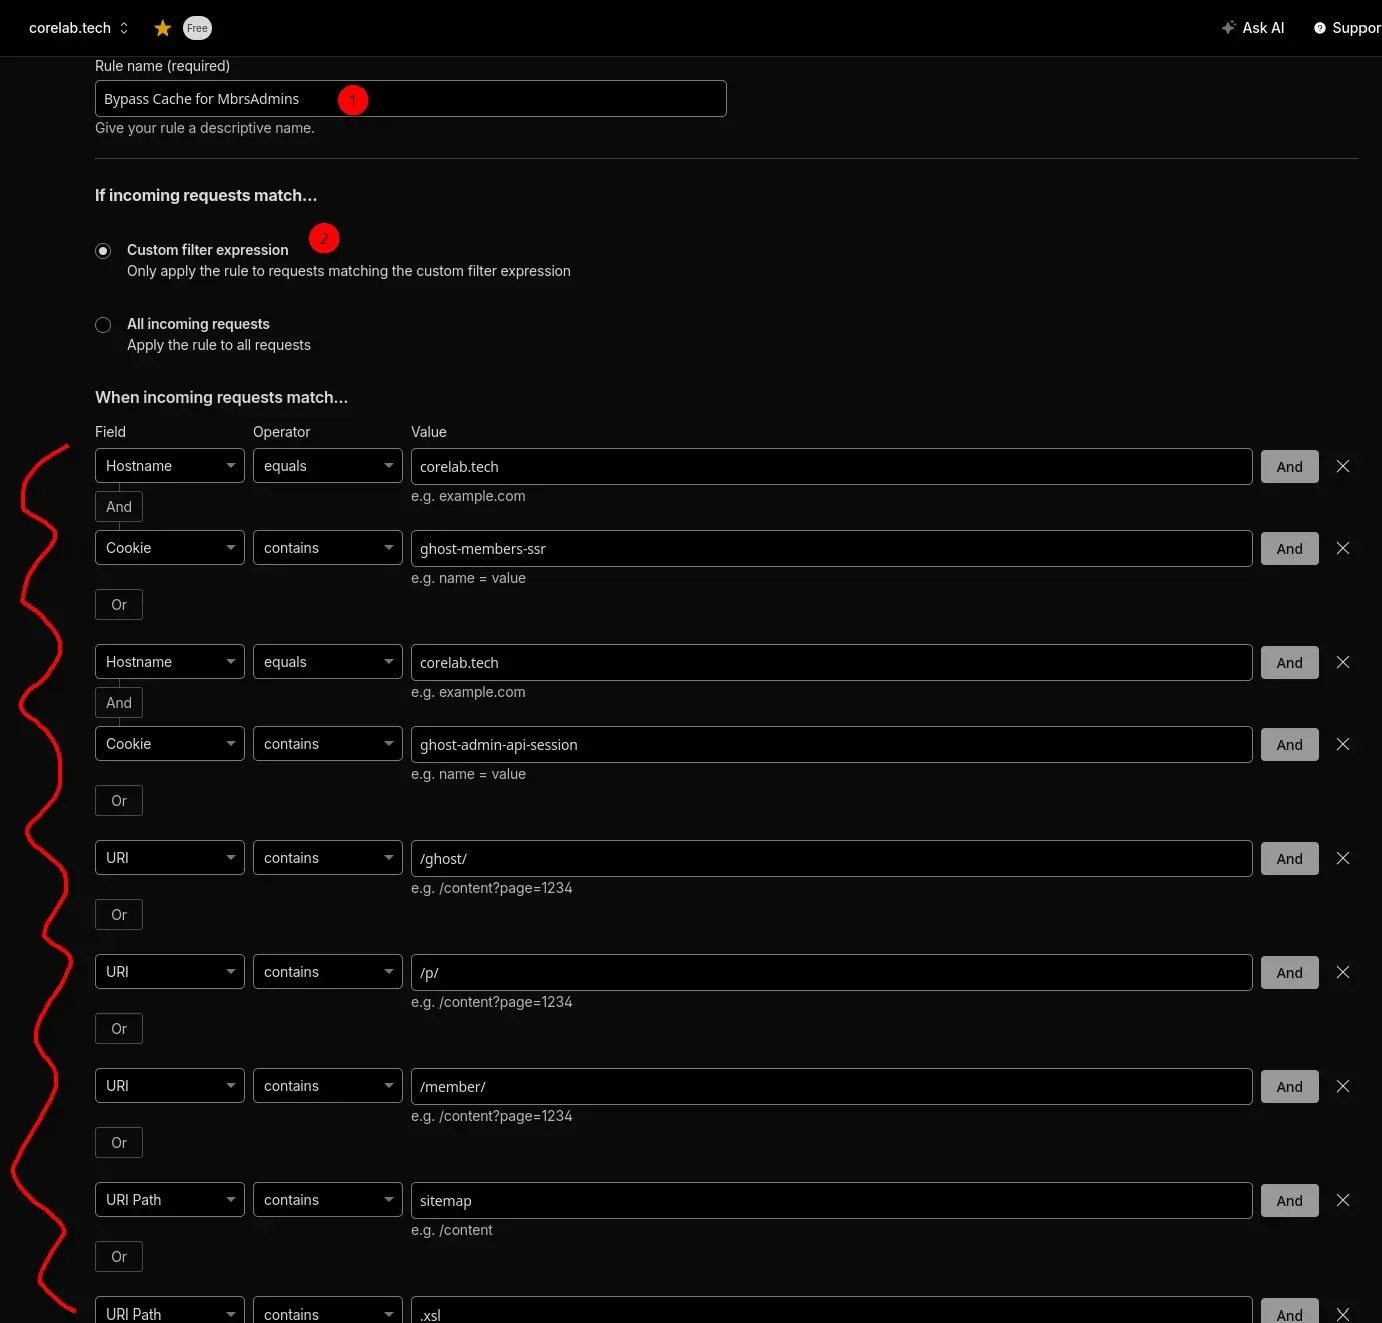Click And button right of /ghost/ value
This screenshot has width=1382, height=1323.
coord(1290,859)
